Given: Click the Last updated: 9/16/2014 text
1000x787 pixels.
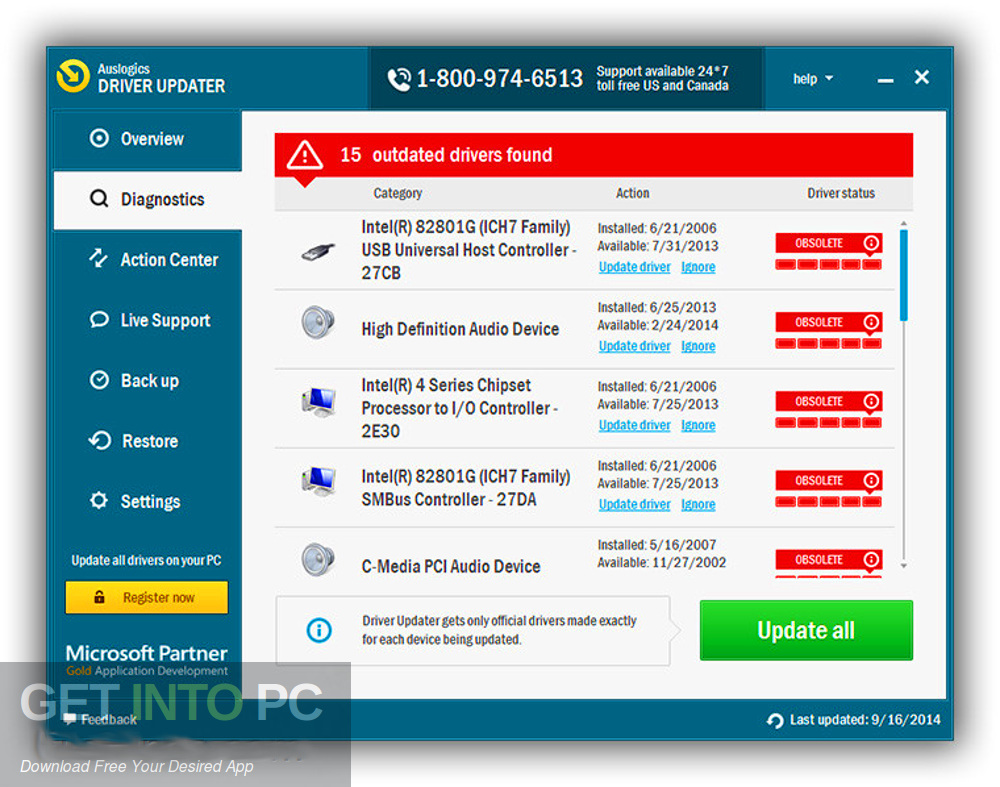Looking at the screenshot, I should point(865,720).
